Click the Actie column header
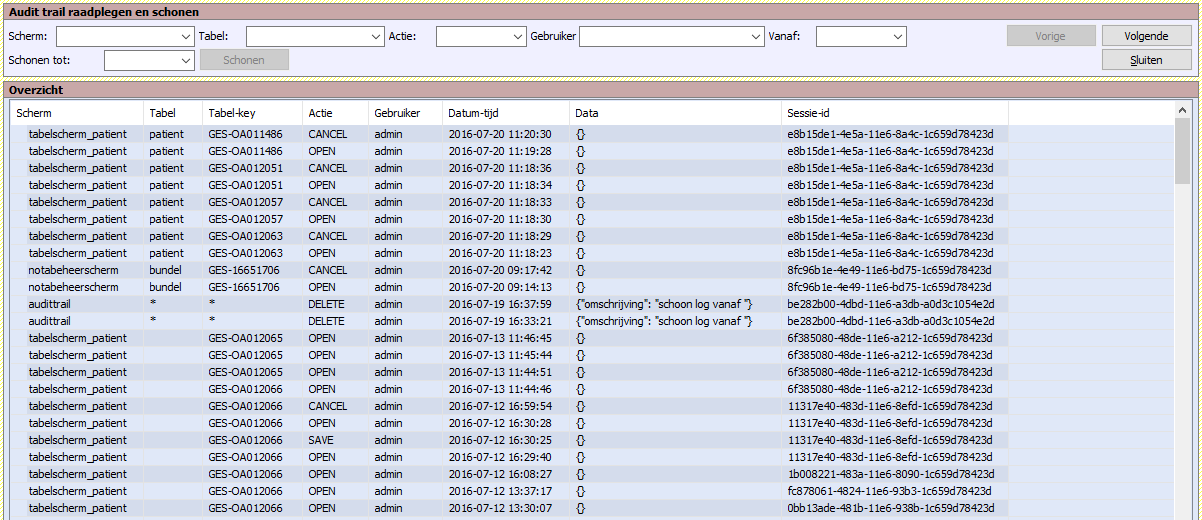 coord(334,113)
